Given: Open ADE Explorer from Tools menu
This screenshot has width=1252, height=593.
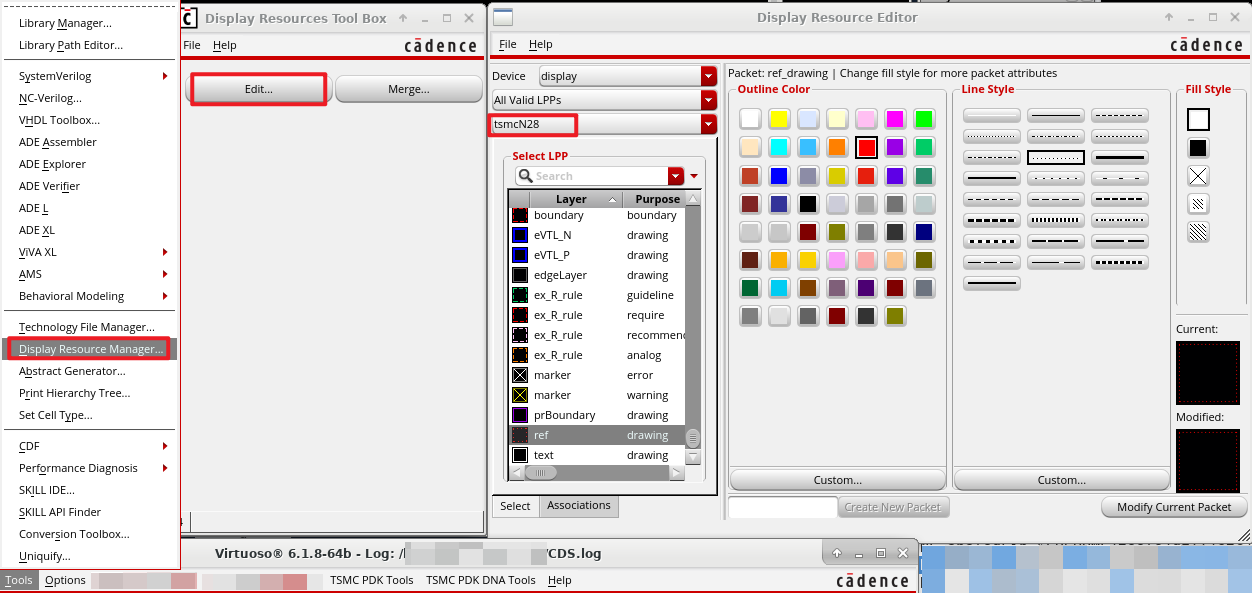Looking at the screenshot, I should pyautogui.click(x=52, y=164).
